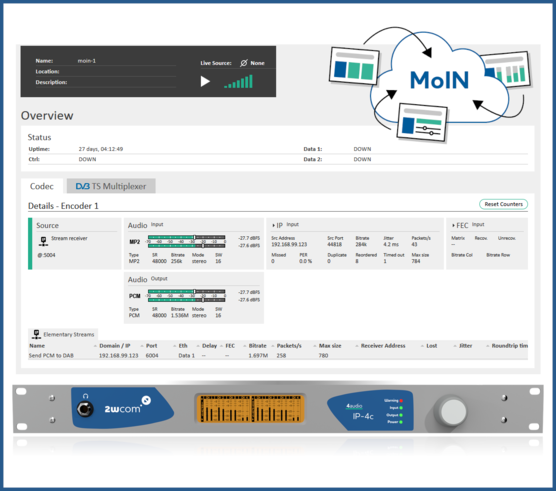Click the MoIN cloud logo

439,80
